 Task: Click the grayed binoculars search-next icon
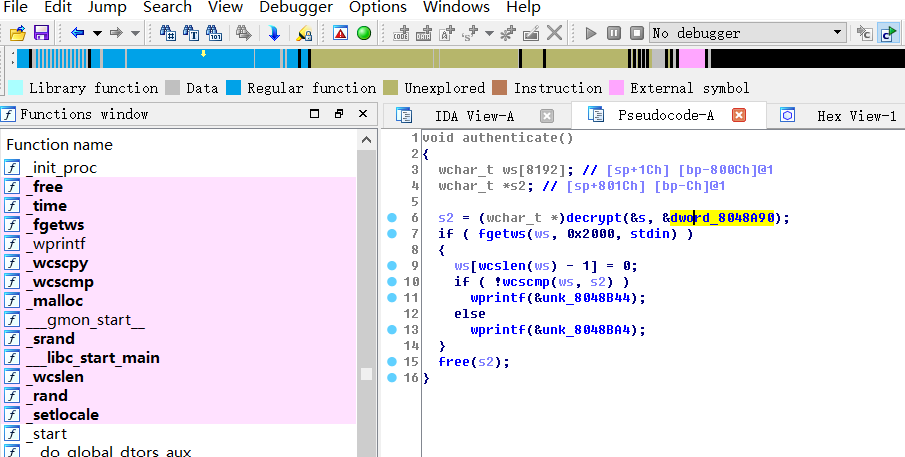[244, 33]
